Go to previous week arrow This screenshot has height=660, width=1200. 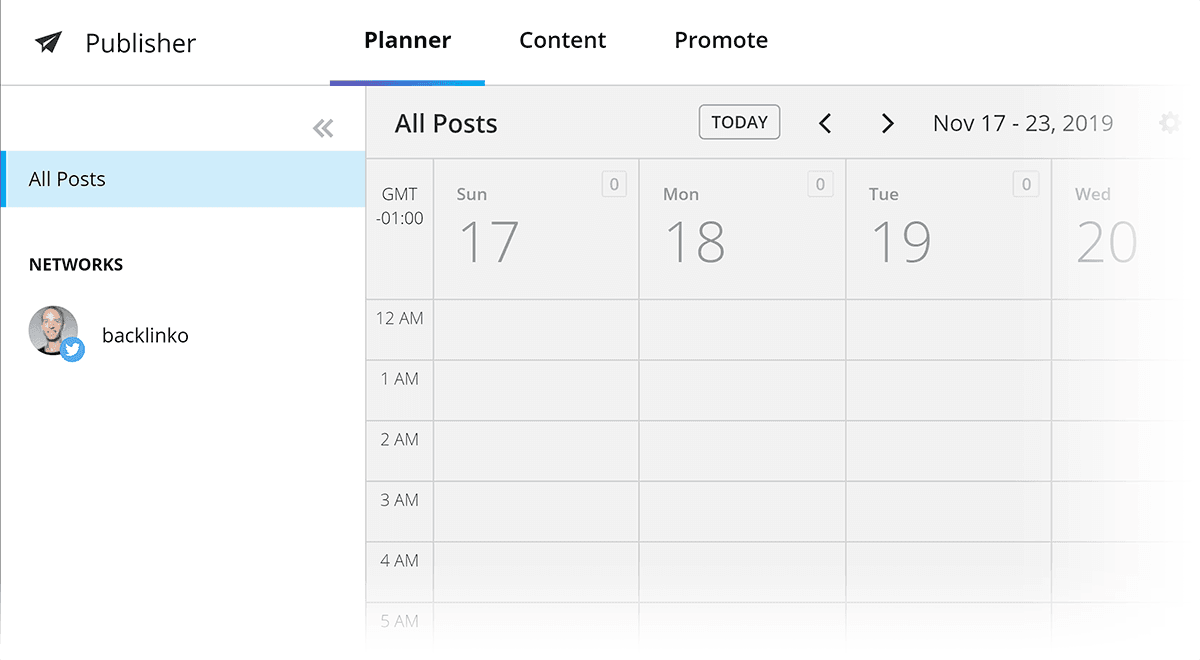pos(825,123)
